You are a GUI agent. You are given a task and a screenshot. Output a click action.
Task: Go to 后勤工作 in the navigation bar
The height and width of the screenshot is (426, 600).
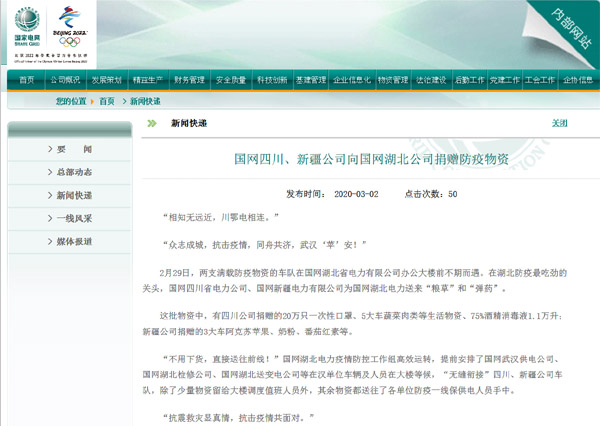tap(470, 80)
